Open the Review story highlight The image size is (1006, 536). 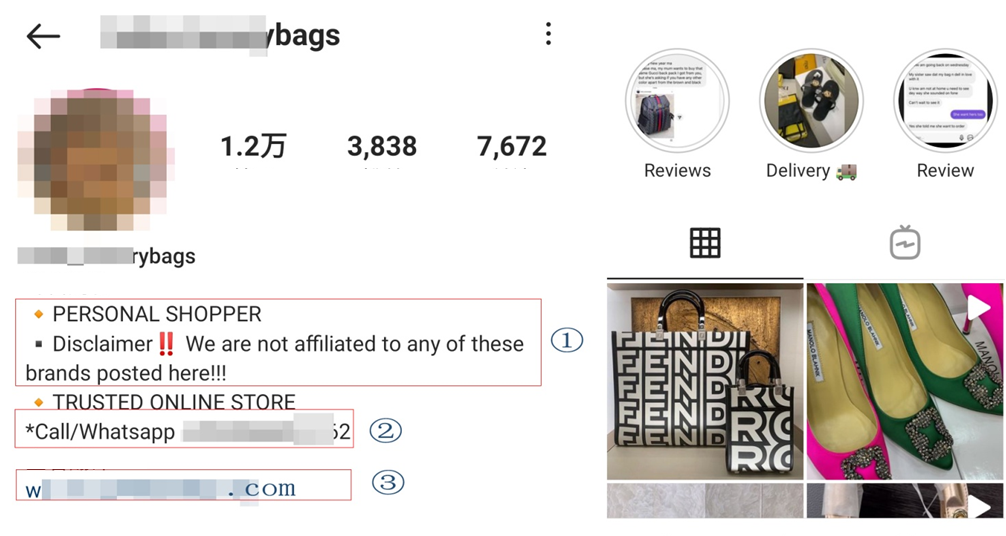click(x=945, y=100)
